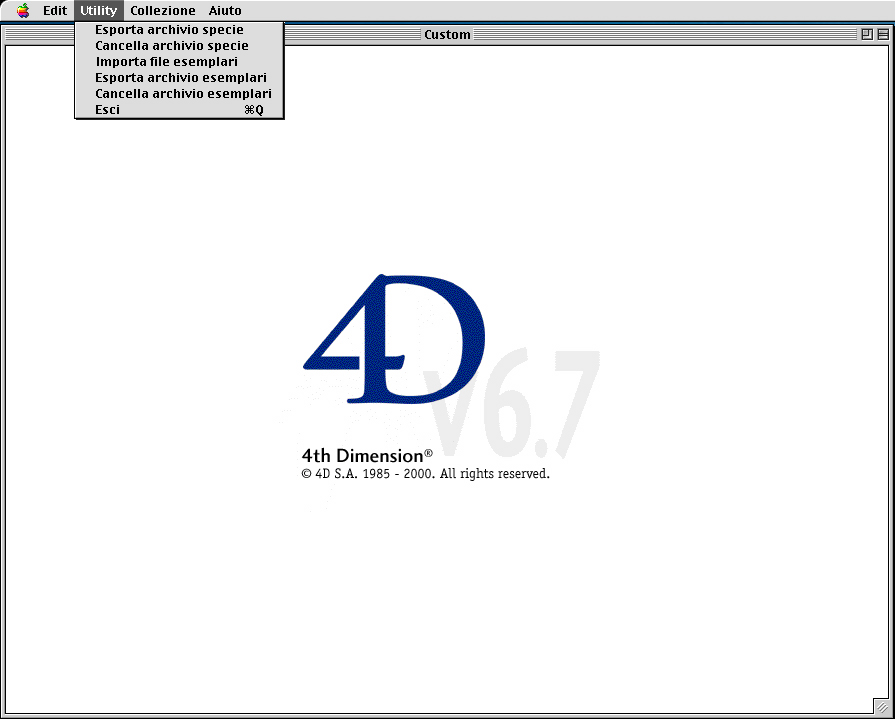This screenshot has height=719, width=895.
Task: Choose Cancella archivio specie
Action: point(179,46)
